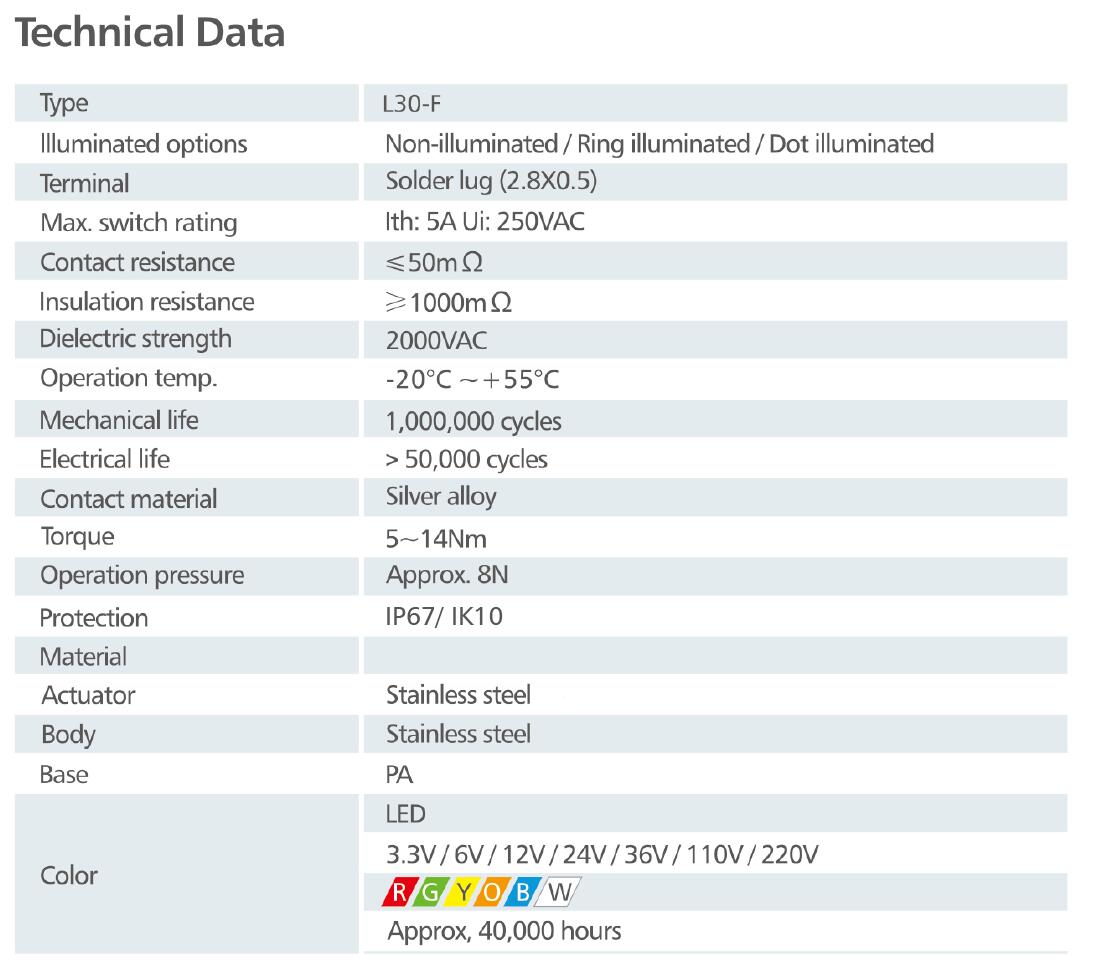1105x973 pixels.
Task: Click the Operation temp. row label
Action: click(128, 379)
